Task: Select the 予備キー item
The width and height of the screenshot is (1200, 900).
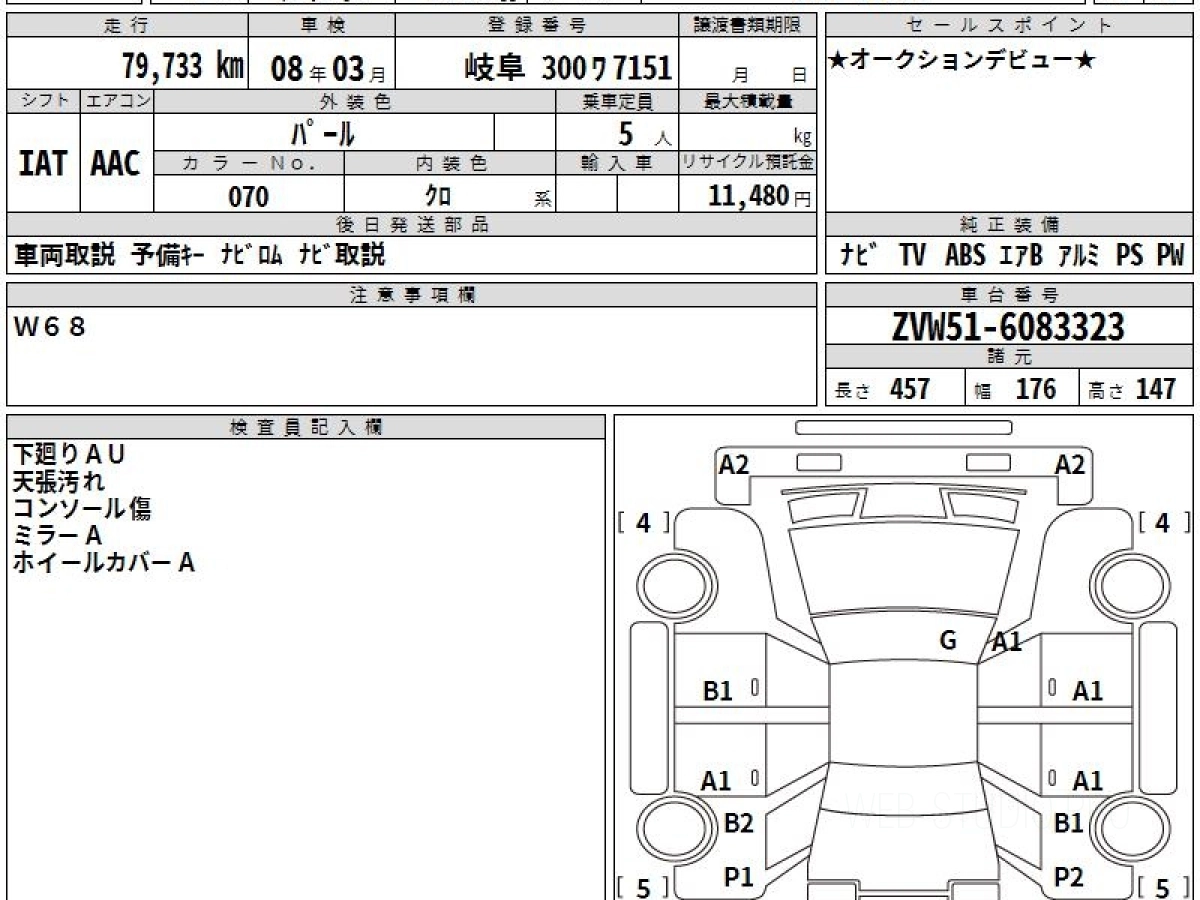Action: click(170, 256)
